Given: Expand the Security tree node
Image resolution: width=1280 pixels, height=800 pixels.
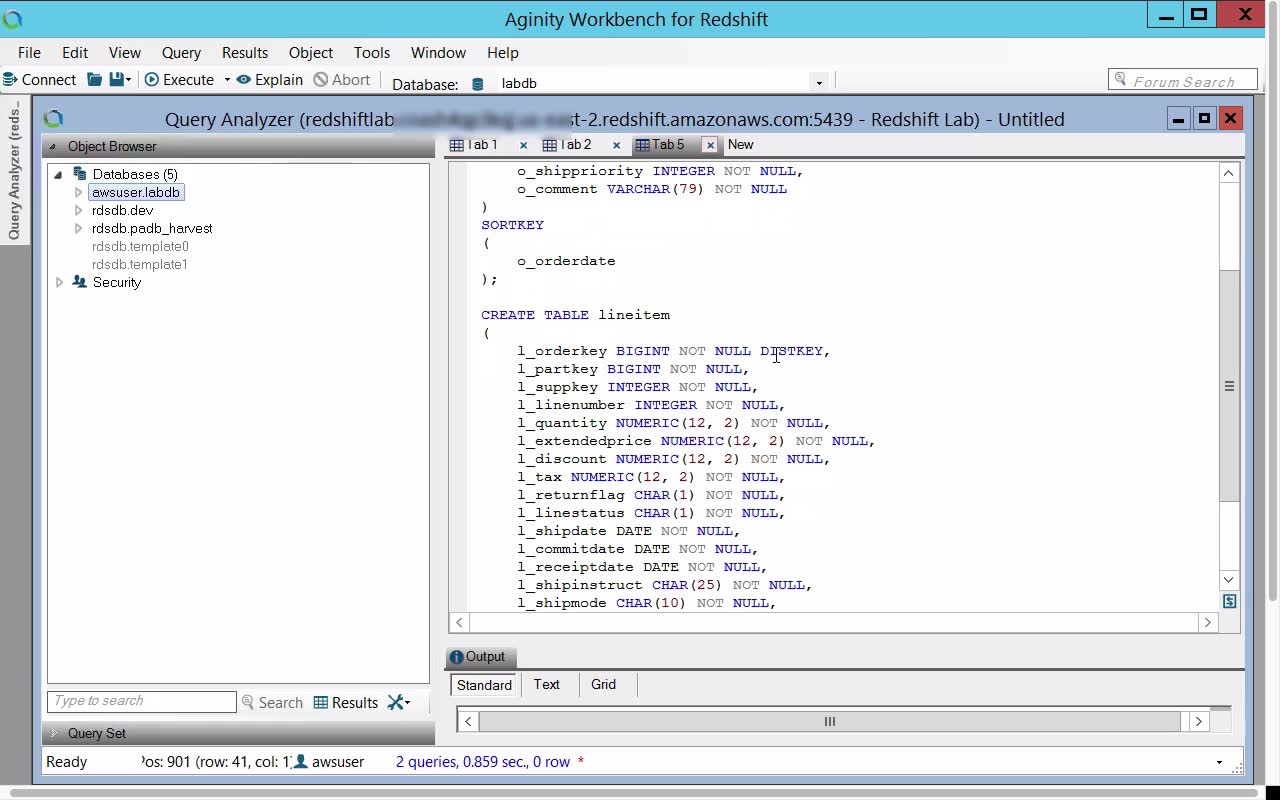Looking at the screenshot, I should click(x=59, y=282).
